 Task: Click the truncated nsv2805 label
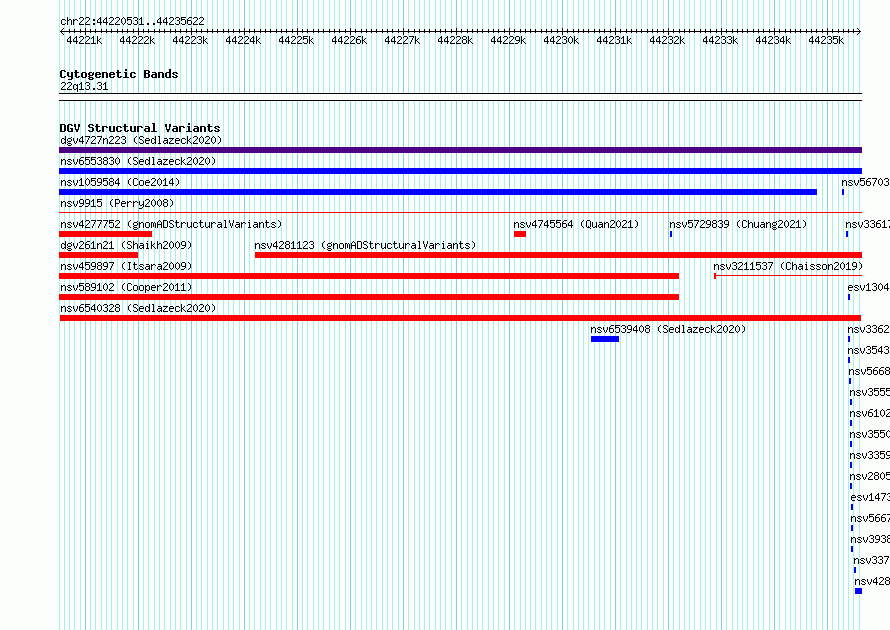click(x=870, y=476)
